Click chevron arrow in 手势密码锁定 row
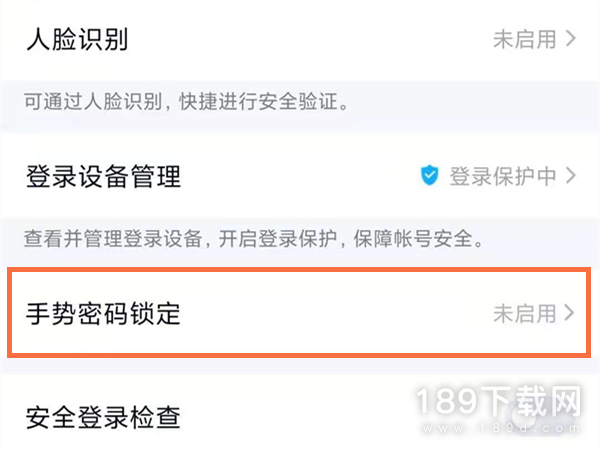 (x=569, y=313)
